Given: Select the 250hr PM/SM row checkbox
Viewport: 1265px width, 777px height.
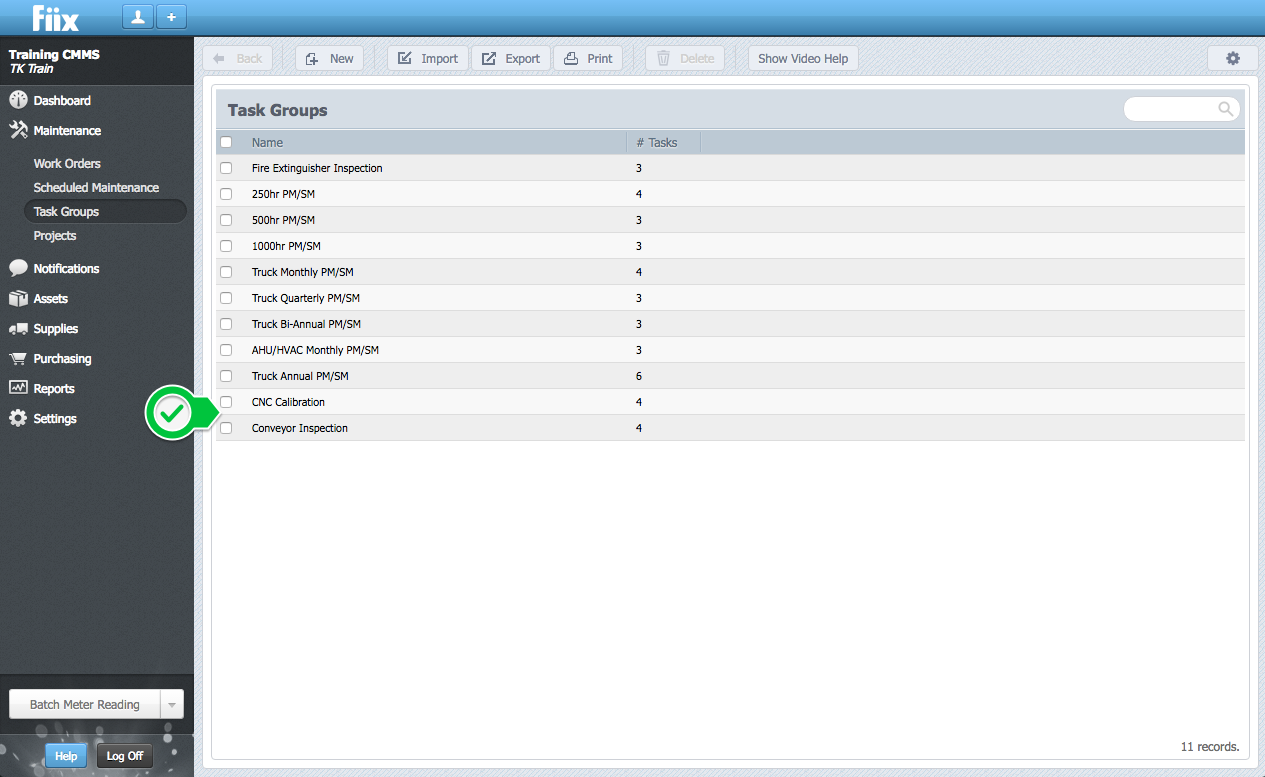Looking at the screenshot, I should (226, 194).
